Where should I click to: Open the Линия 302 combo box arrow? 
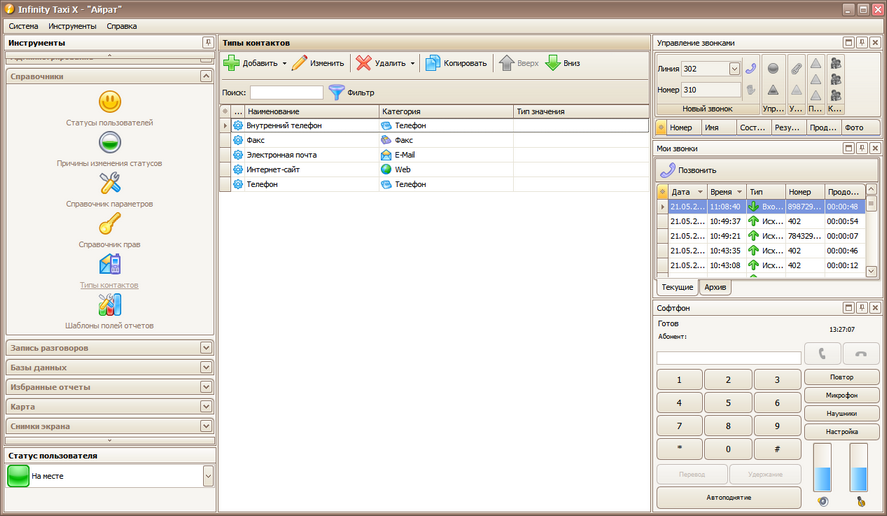click(x=734, y=68)
